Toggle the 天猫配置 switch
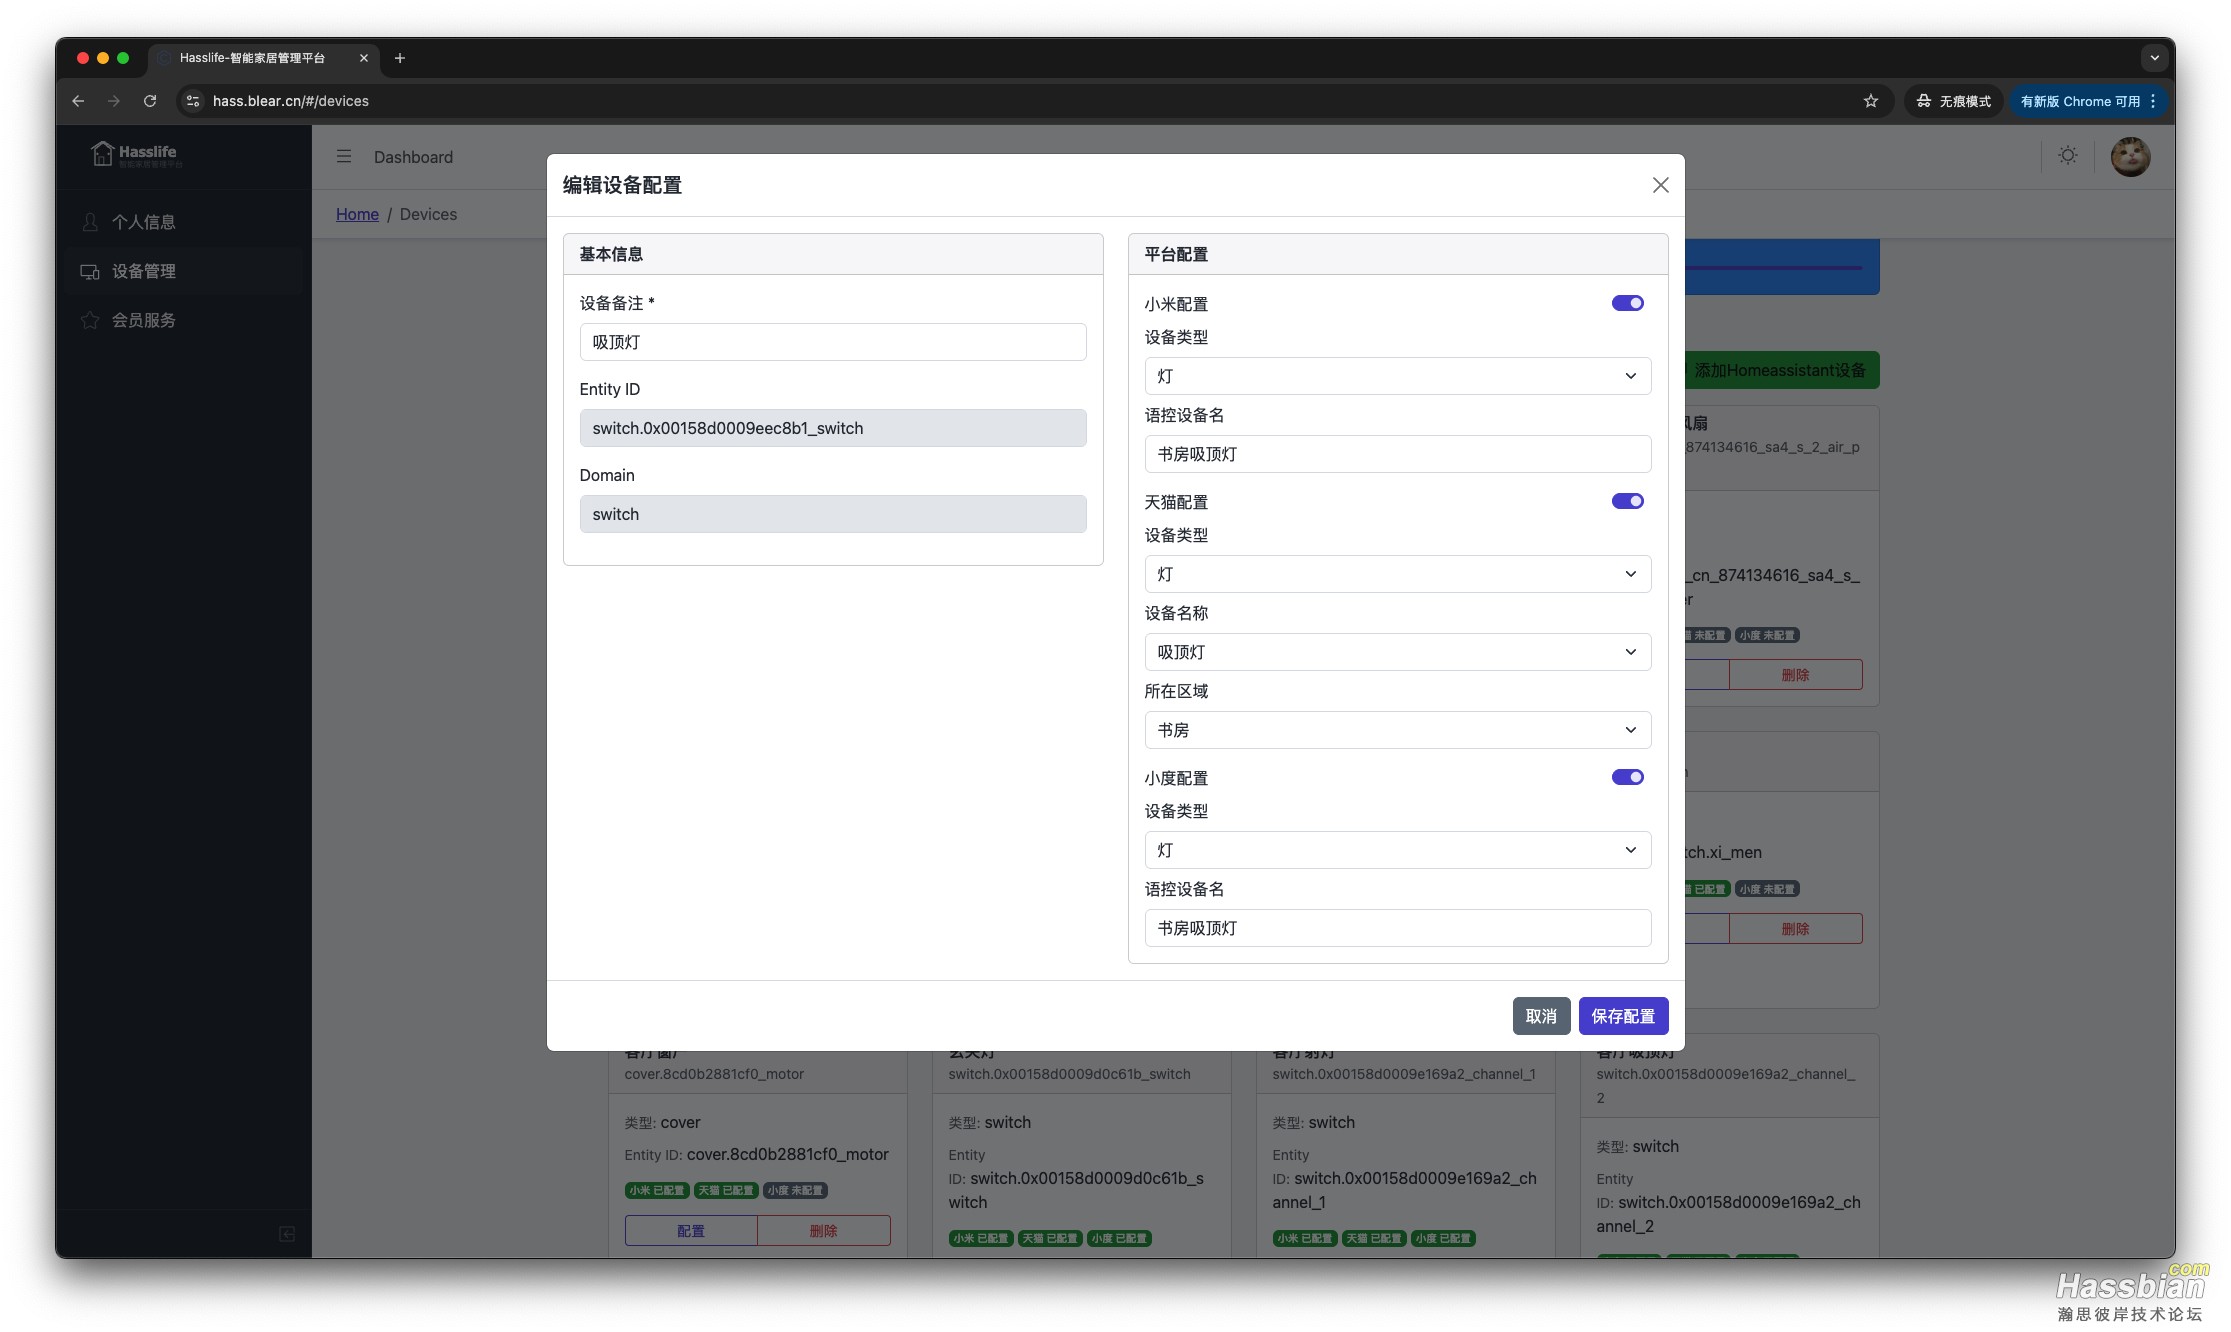Viewport: 2231px width, 1332px height. pos(1627,501)
